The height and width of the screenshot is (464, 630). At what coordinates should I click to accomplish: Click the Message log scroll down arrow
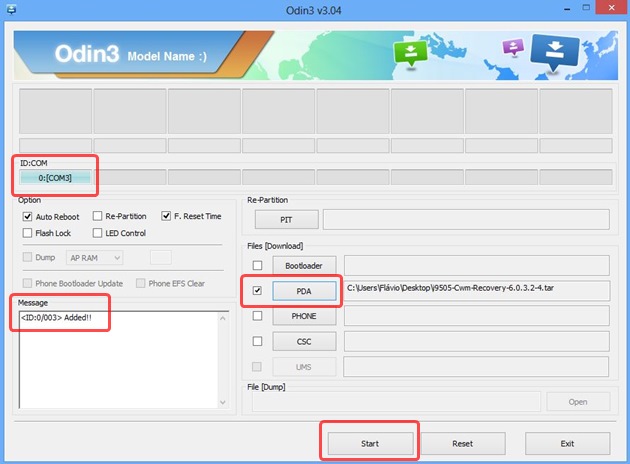(223, 402)
